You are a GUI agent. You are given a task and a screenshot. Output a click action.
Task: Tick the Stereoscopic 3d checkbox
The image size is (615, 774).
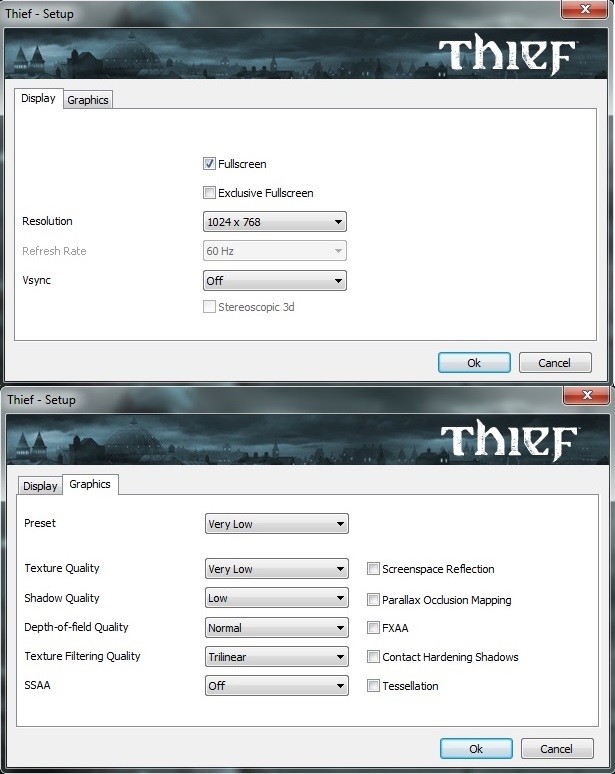tap(209, 307)
